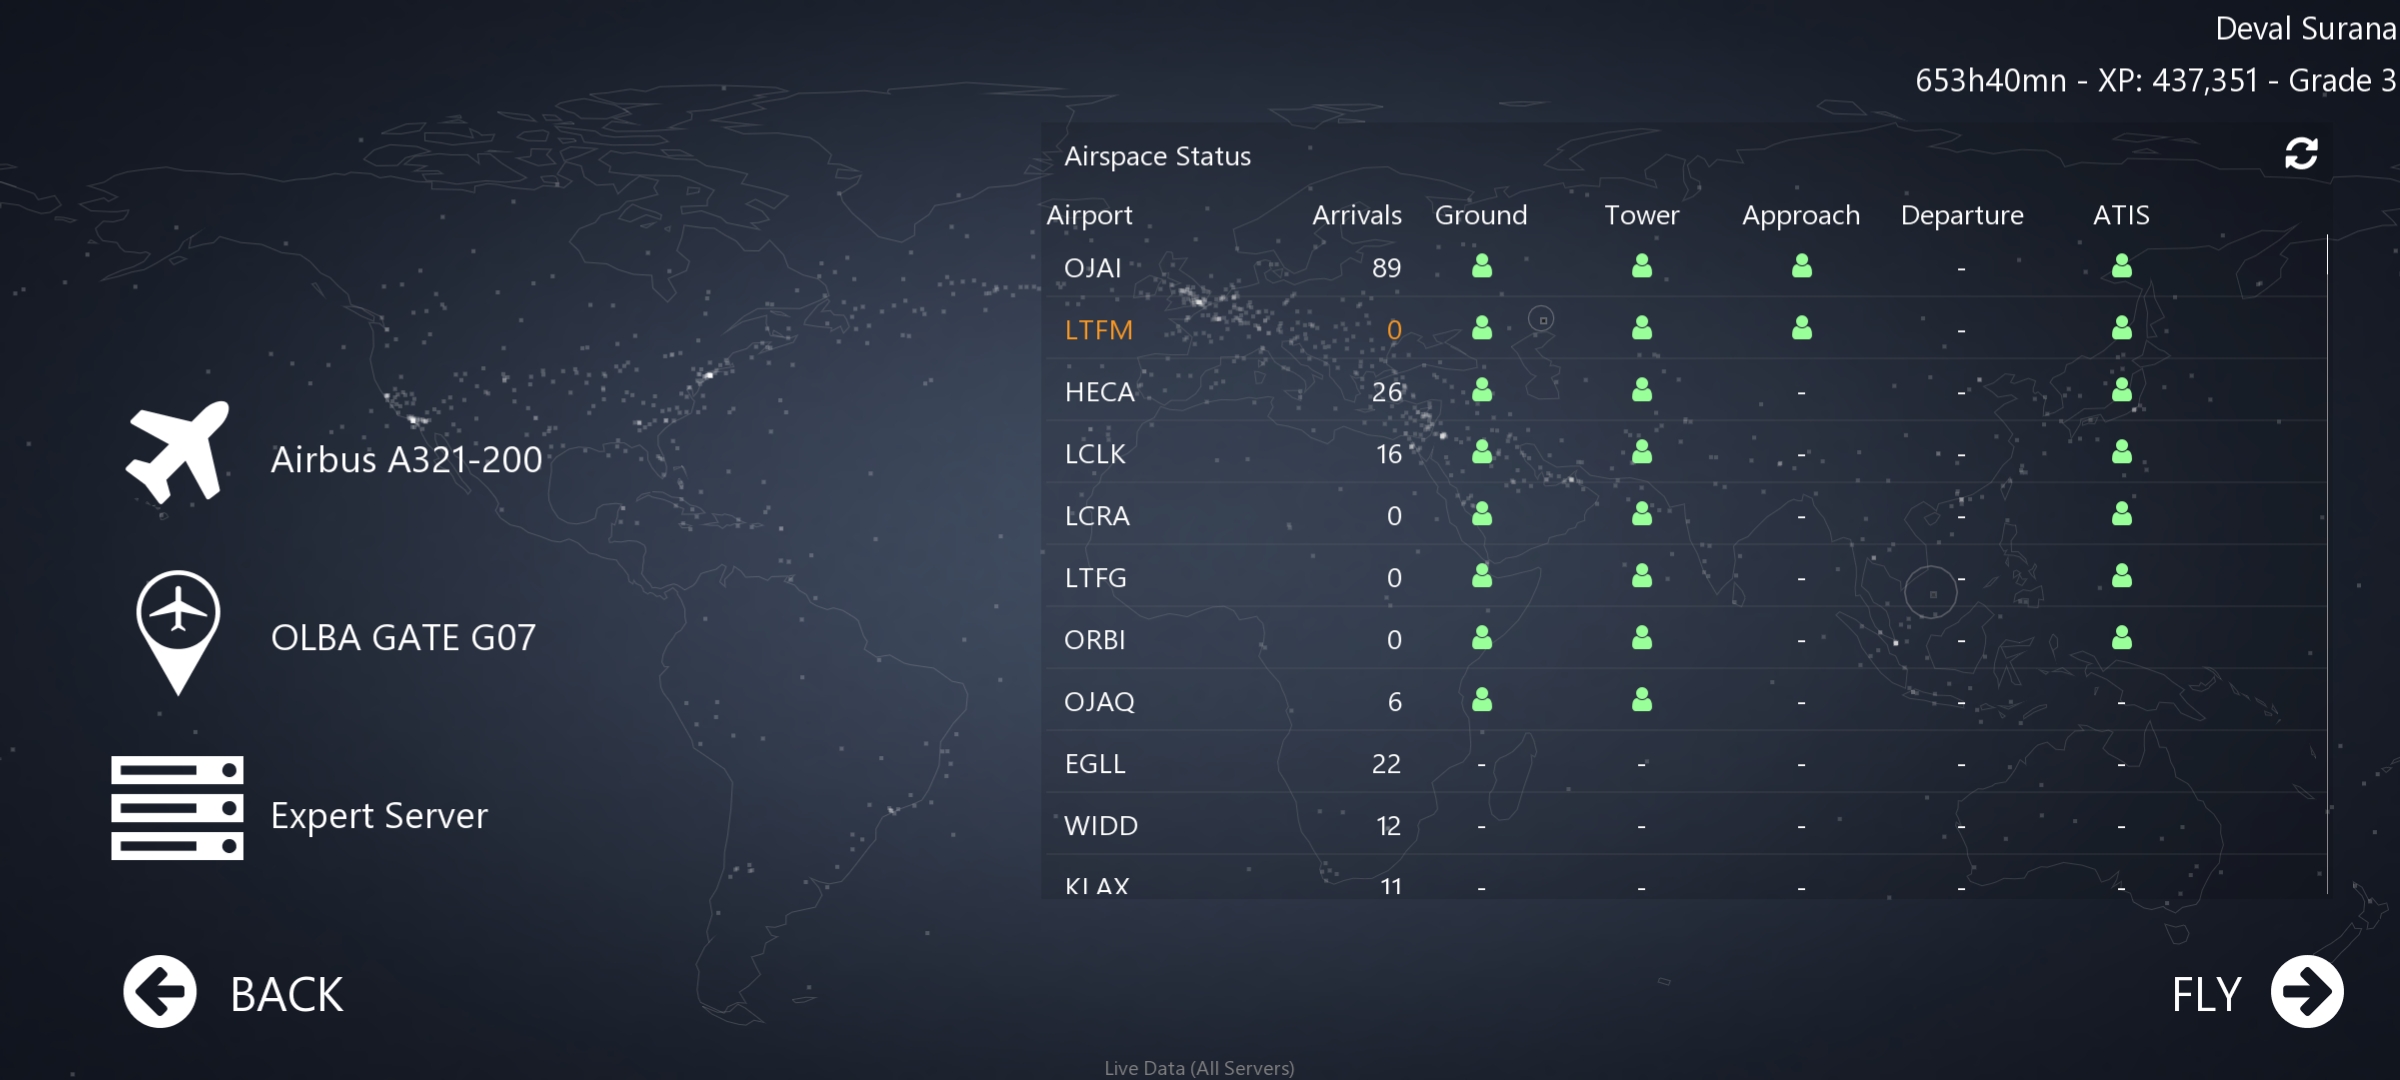Change the Expert Server selection

click(379, 816)
